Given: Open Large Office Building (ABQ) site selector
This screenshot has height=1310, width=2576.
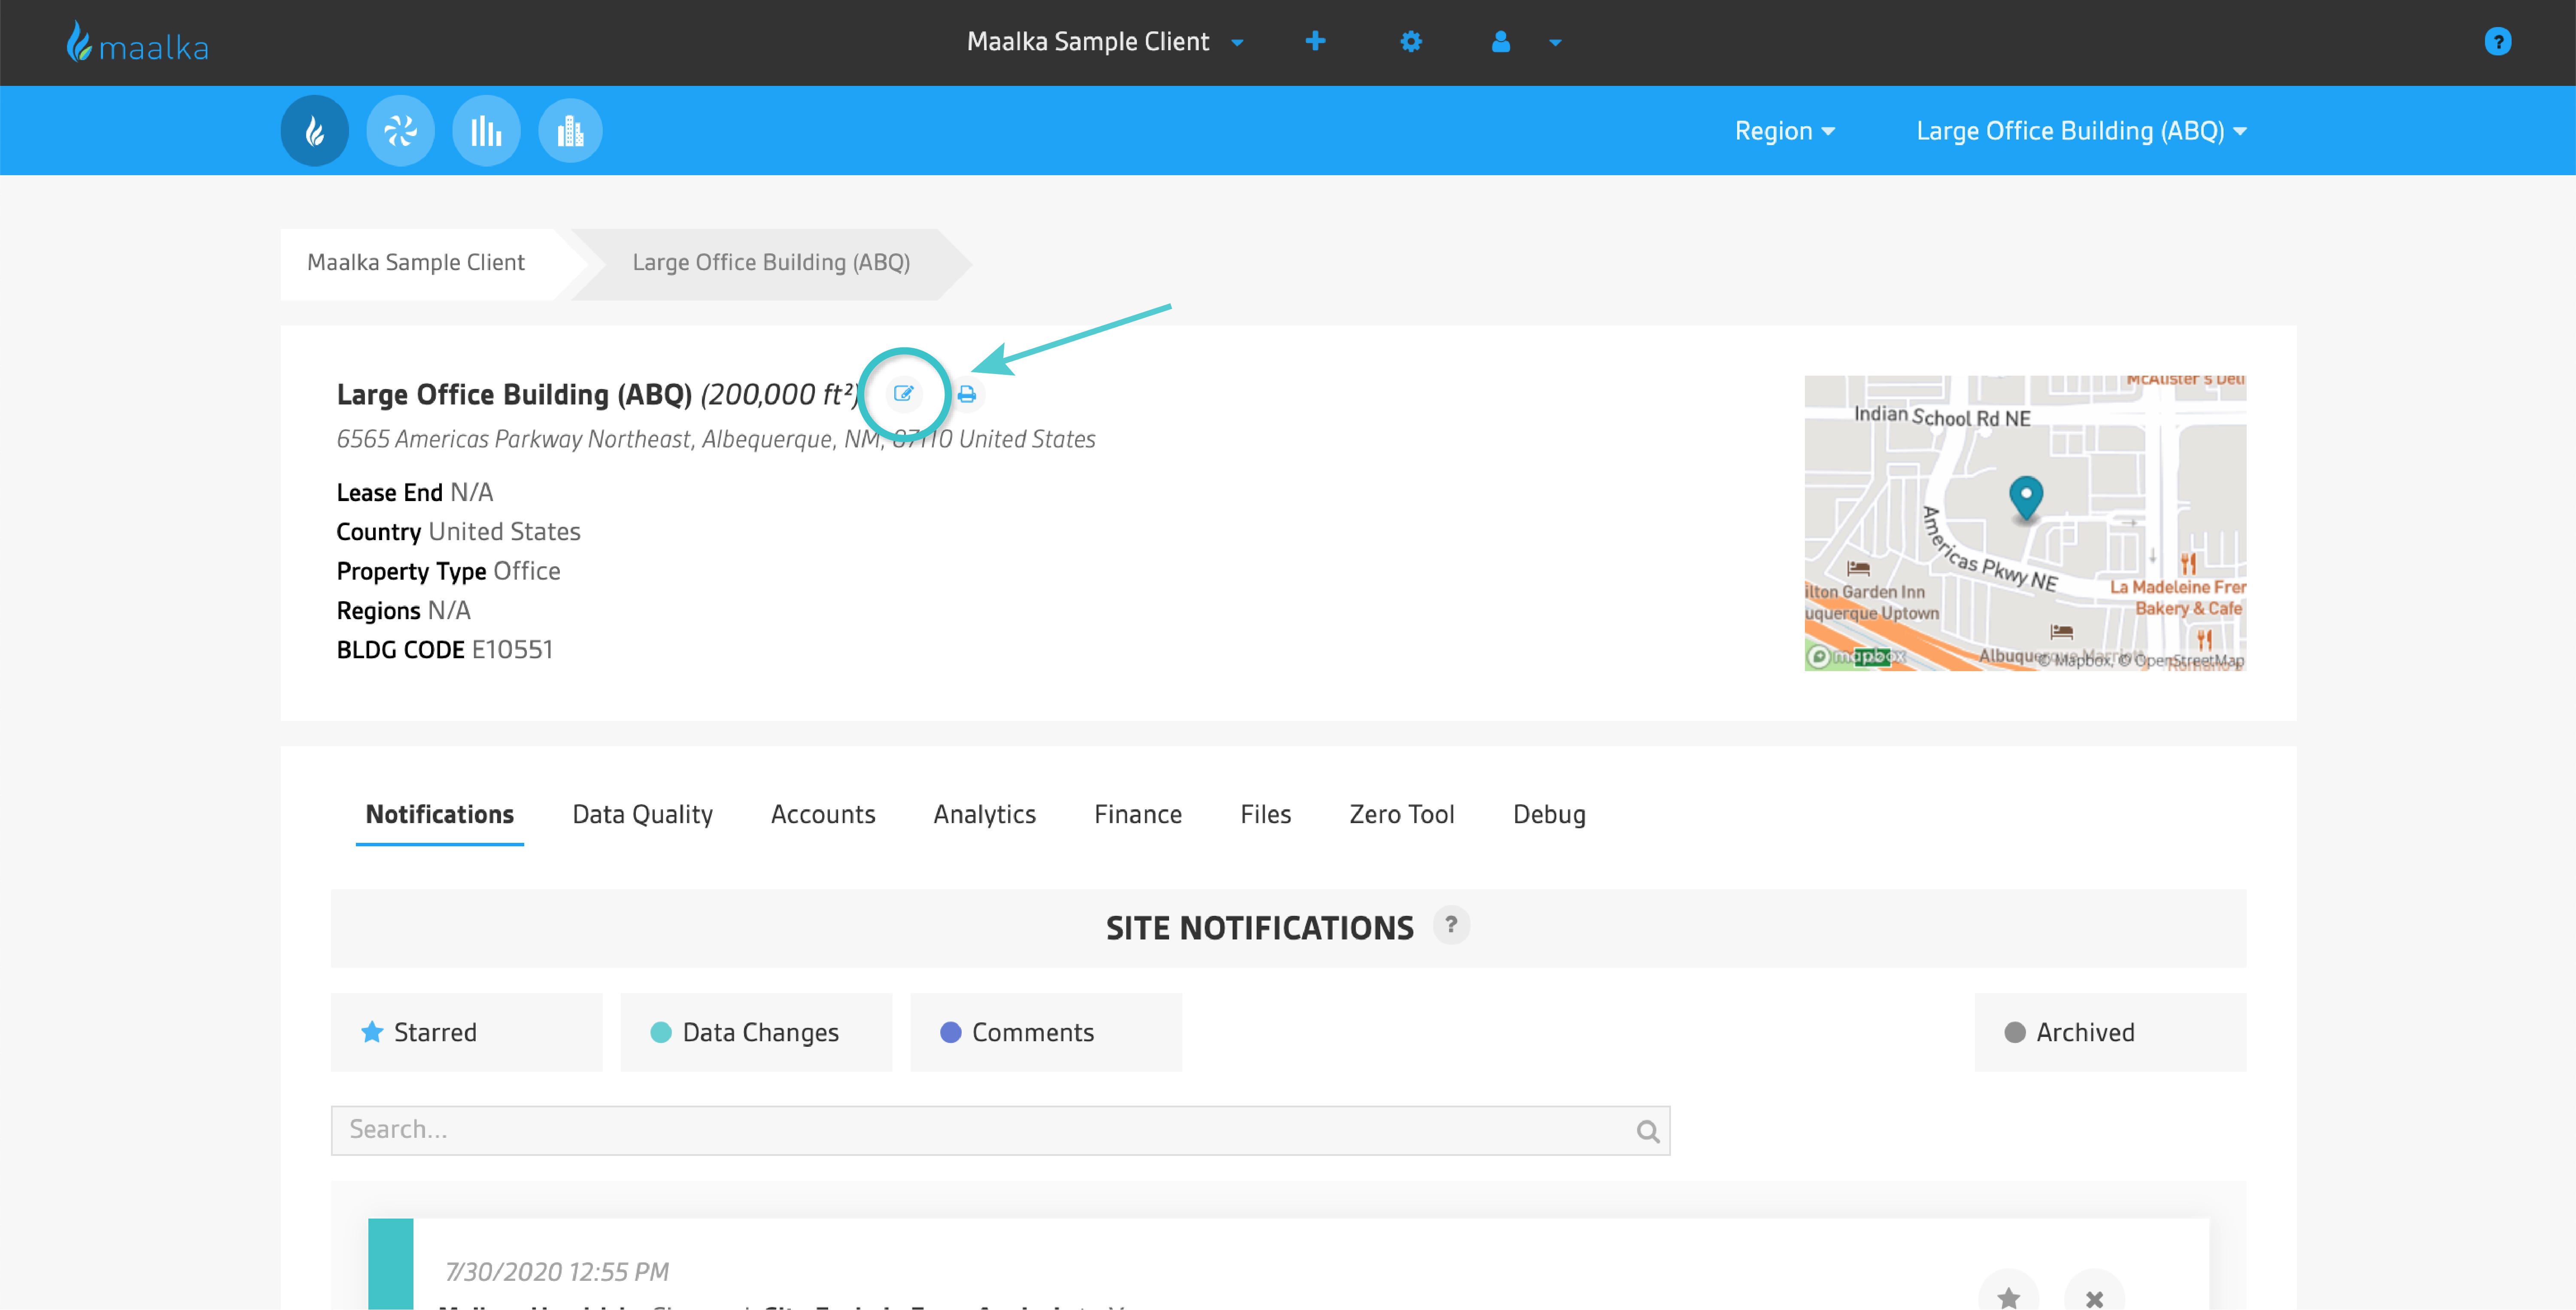Looking at the screenshot, I should click(x=2081, y=131).
